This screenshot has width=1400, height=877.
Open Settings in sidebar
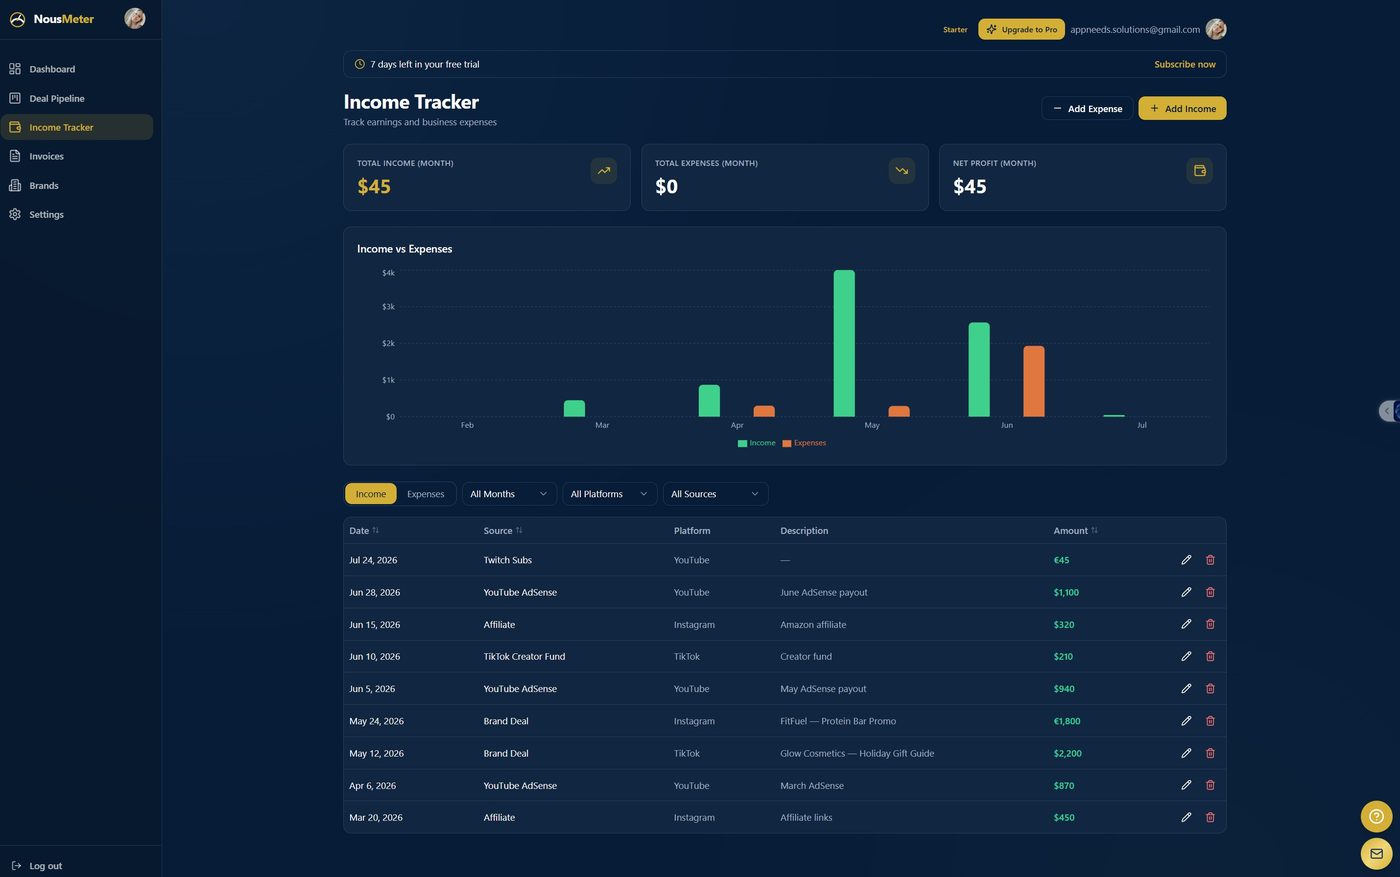77,214
